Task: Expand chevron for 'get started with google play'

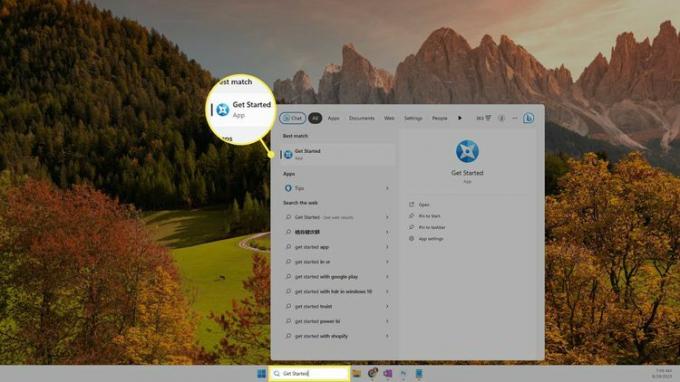Action: click(387, 277)
